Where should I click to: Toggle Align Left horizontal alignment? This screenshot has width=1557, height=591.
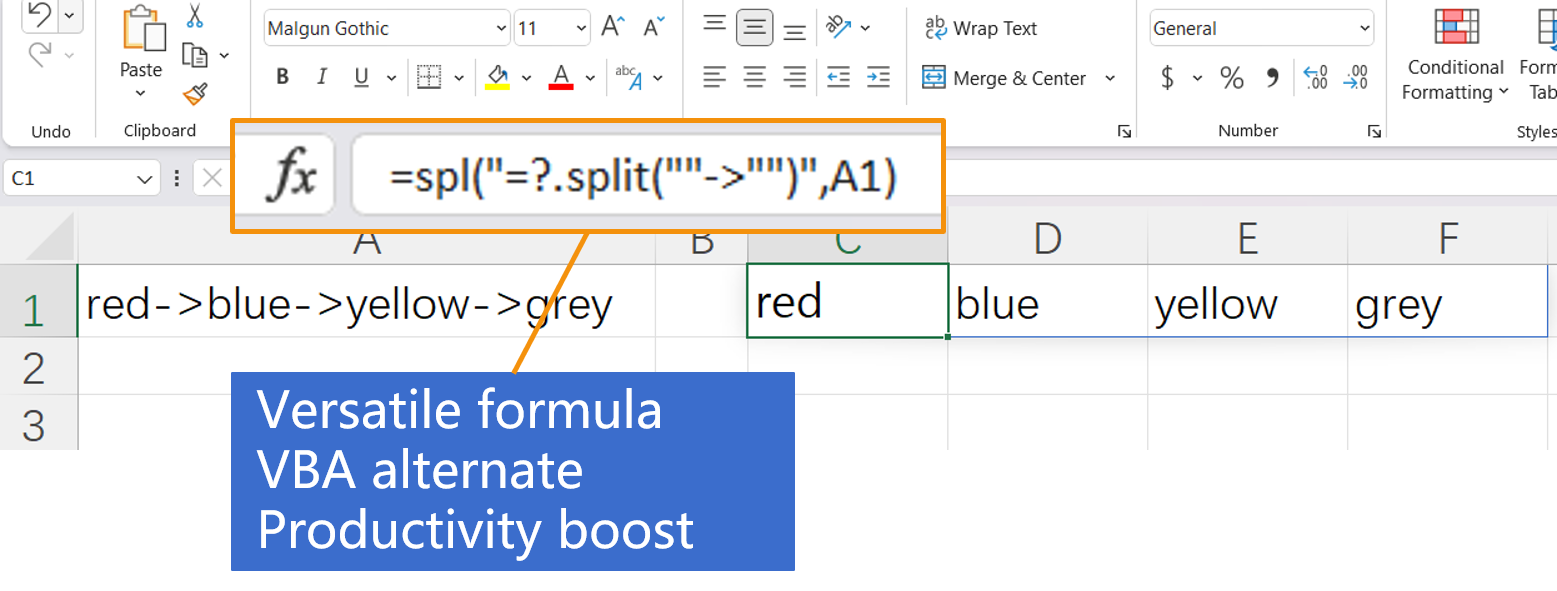click(x=714, y=76)
